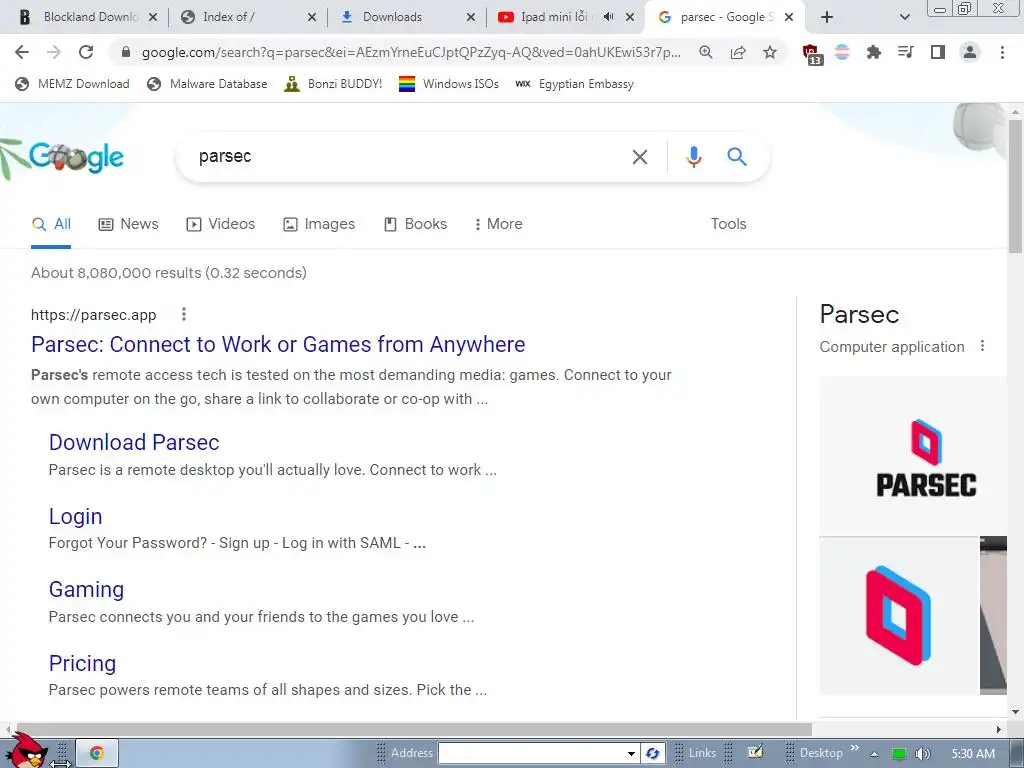Switch to the Ipad mini YouTube tab

(552, 17)
